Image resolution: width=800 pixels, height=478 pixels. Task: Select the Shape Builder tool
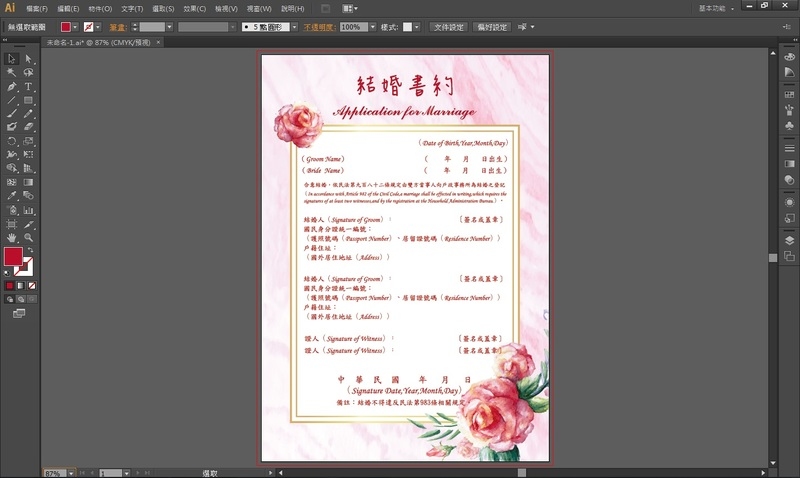click(x=11, y=168)
